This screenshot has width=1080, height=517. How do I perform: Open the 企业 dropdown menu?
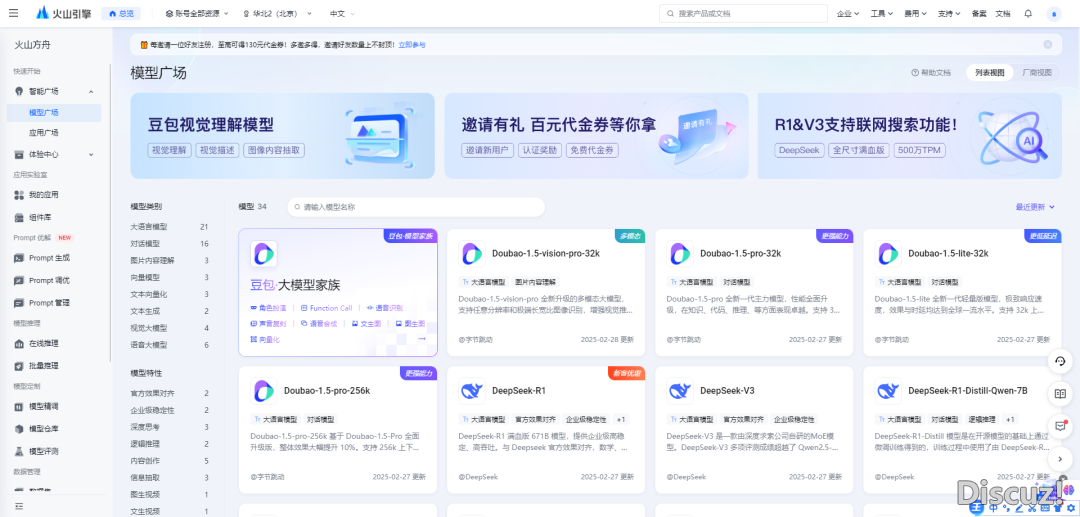click(x=848, y=14)
